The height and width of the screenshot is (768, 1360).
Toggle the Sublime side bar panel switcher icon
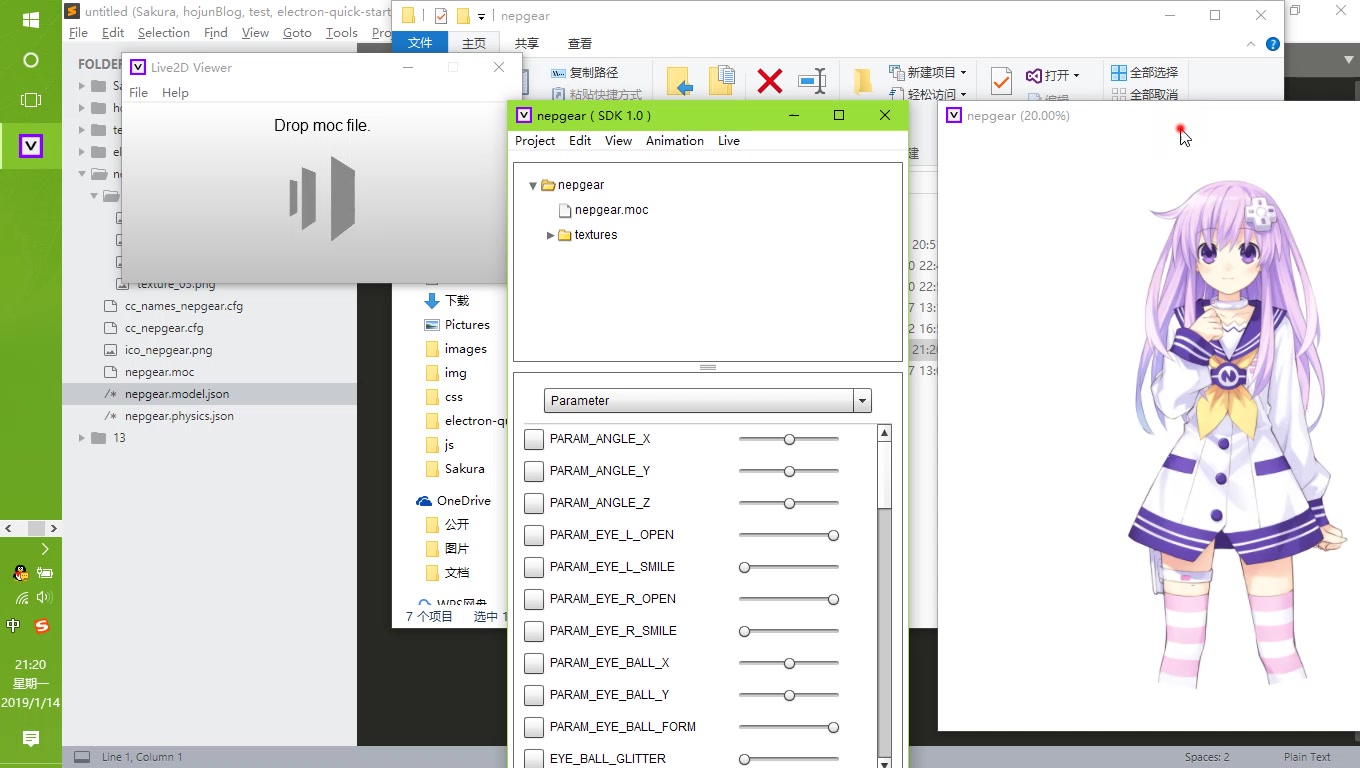coord(82,757)
